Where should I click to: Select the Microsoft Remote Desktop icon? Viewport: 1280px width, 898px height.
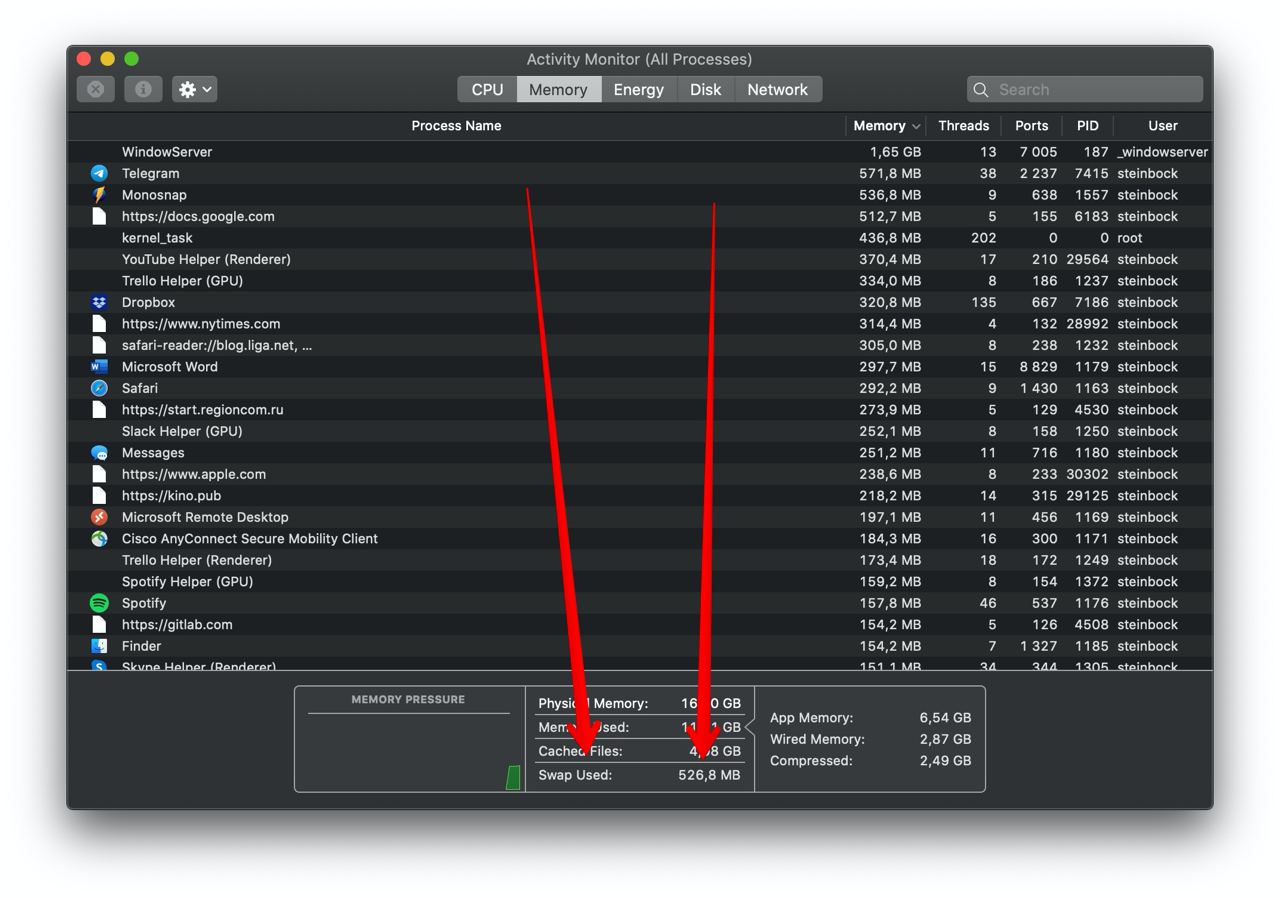click(99, 517)
